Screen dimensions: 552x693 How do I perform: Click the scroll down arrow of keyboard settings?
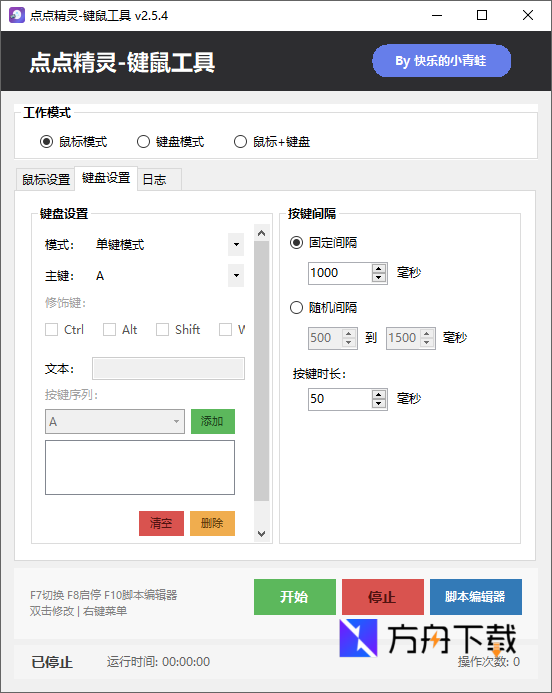(262, 533)
